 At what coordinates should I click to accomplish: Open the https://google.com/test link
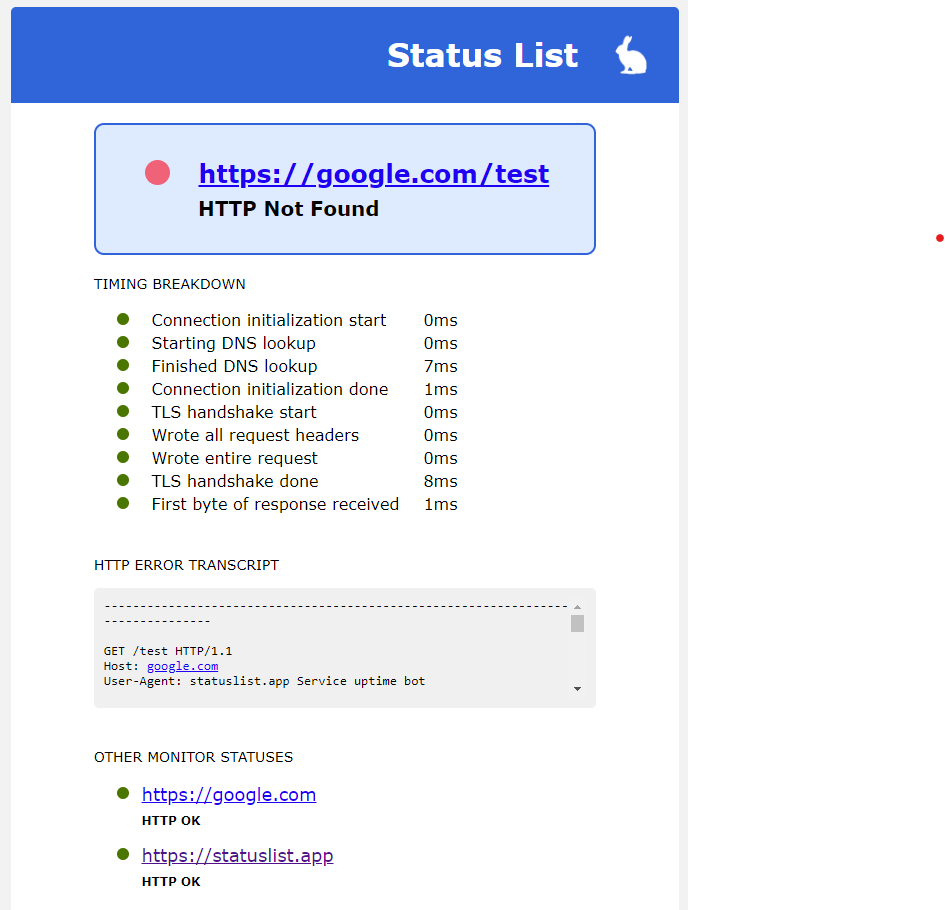pos(373,174)
